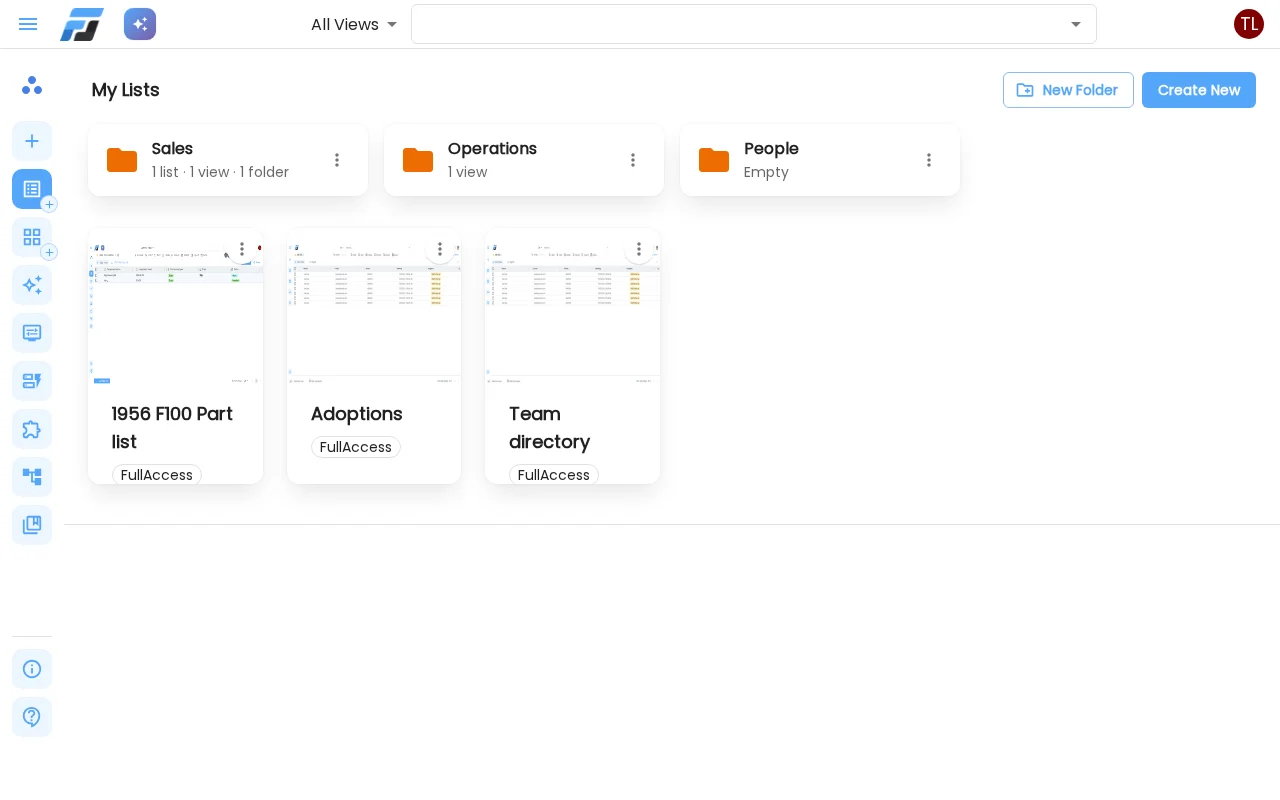Click the three-dots workspace icon in sidebar

click(32, 85)
